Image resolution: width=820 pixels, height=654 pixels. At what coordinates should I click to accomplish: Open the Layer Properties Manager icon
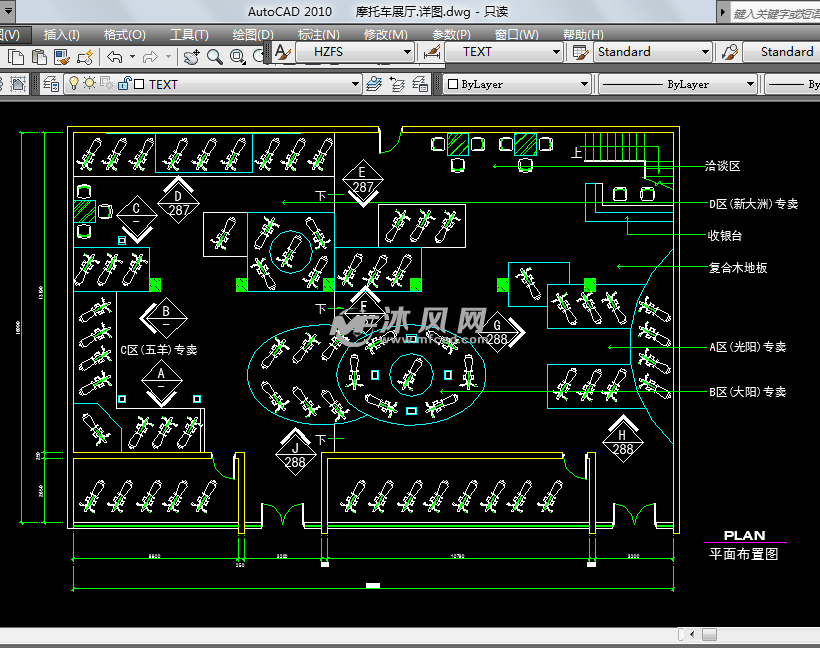(x=50, y=85)
